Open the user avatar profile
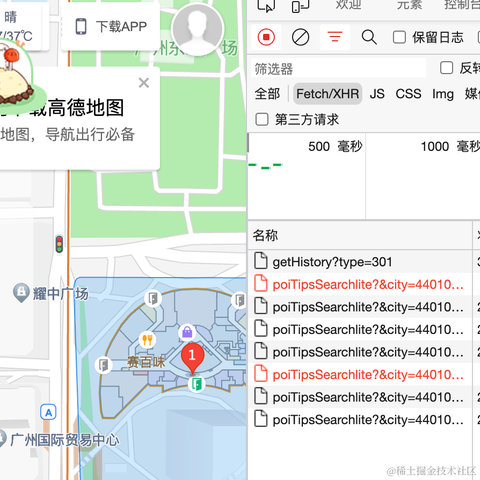480x480 pixels. pyautogui.click(x=197, y=30)
